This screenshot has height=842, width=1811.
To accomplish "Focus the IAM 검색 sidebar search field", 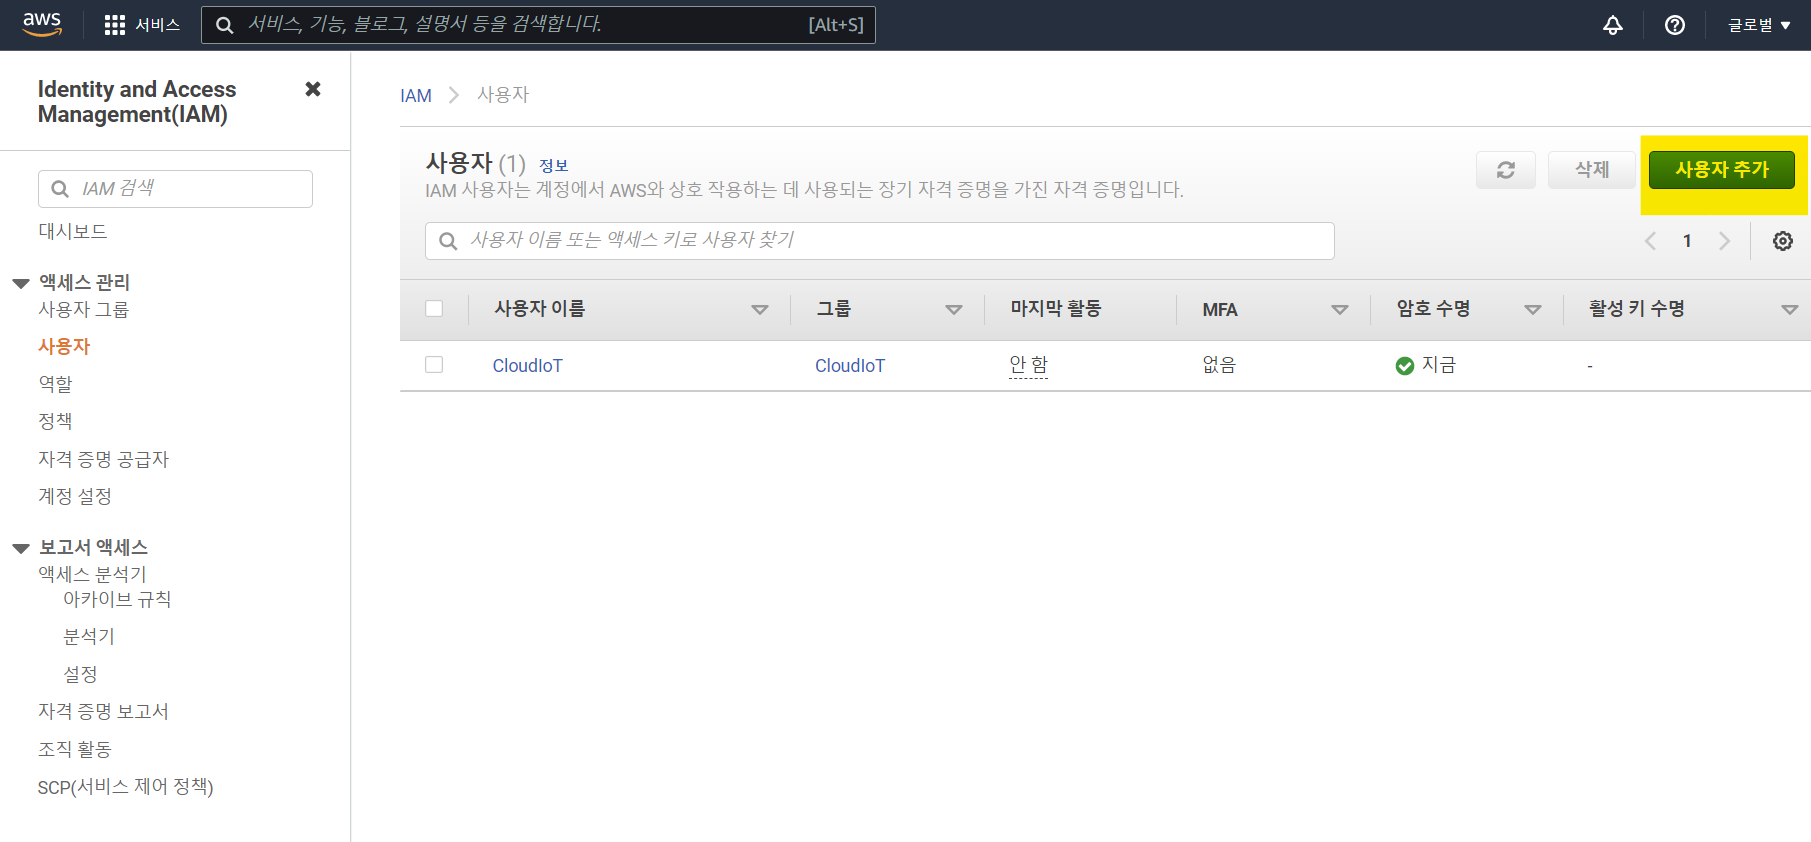I will (175, 189).
